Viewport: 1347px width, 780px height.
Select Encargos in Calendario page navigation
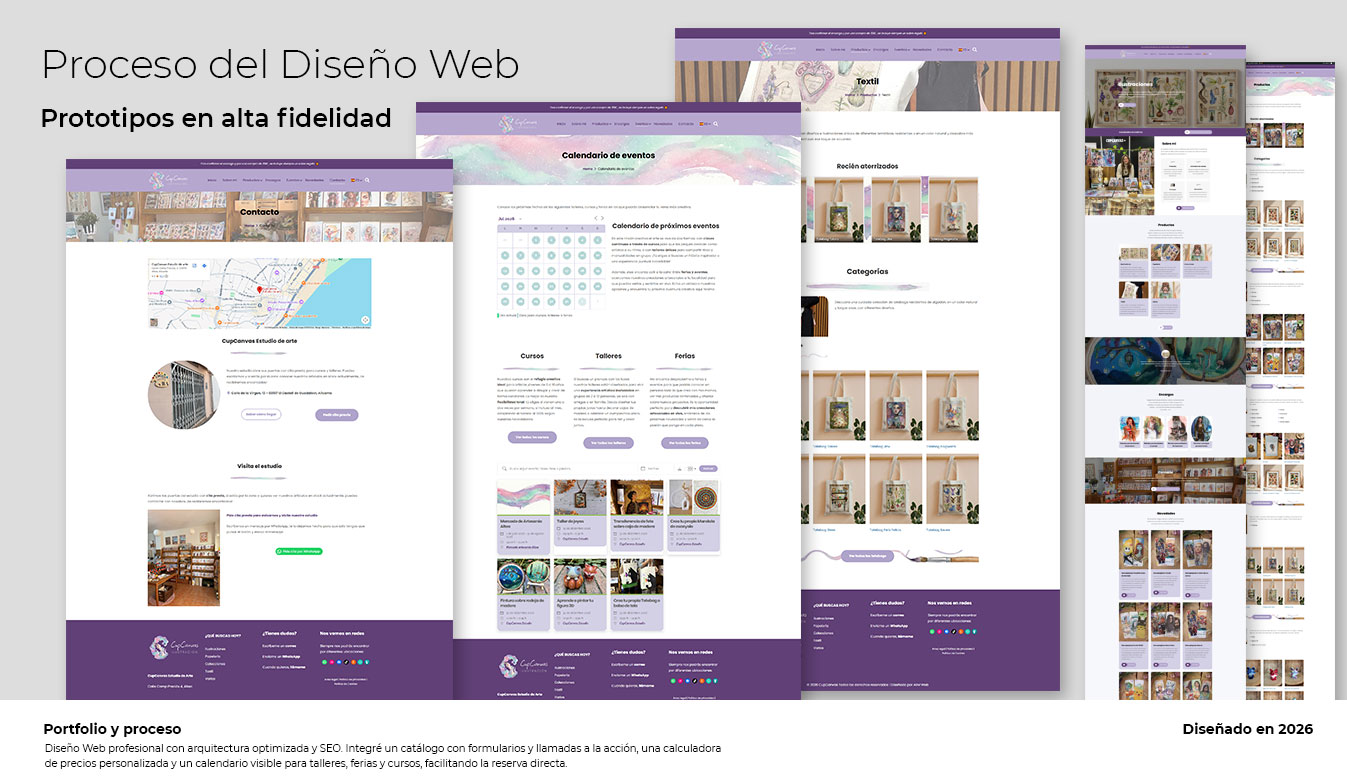(x=622, y=124)
